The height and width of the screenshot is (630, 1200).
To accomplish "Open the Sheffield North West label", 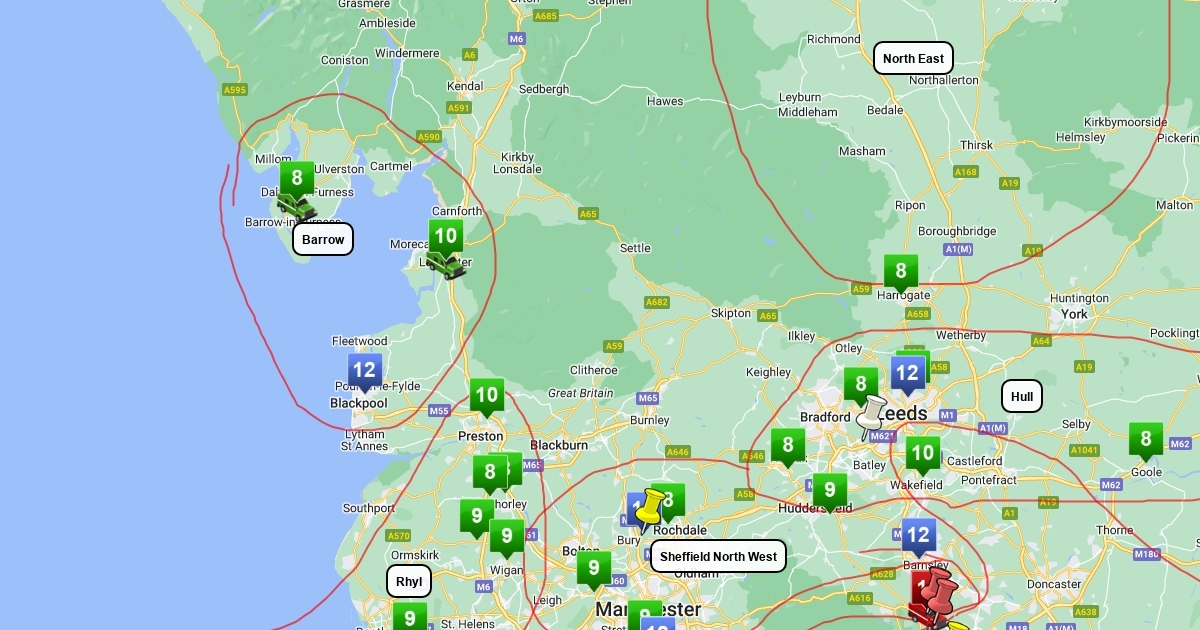I will pyautogui.click(x=717, y=556).
